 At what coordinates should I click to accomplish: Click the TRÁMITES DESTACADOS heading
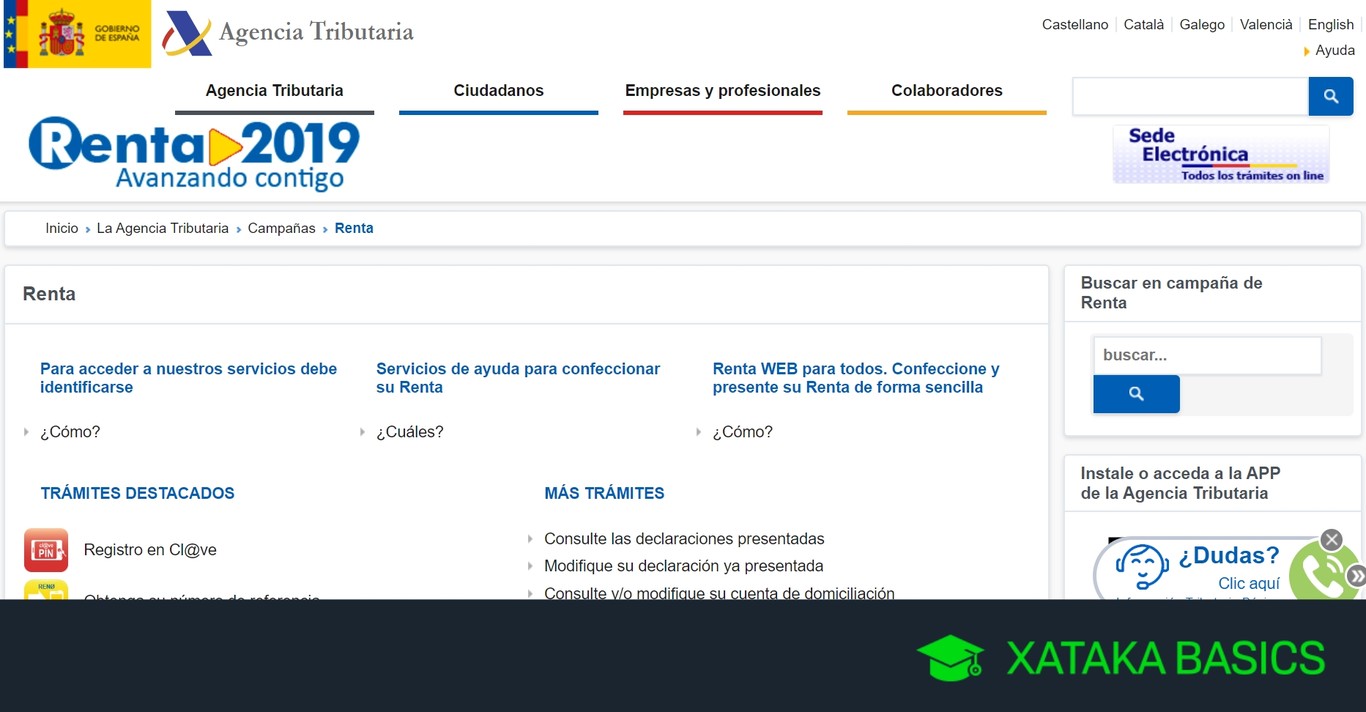click(138, 493)
